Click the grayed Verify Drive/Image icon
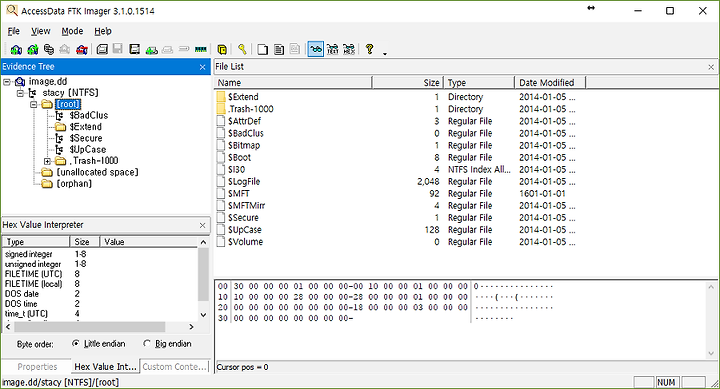The width and height of the screenshot is (720, 389). click(x=184, y=49)
